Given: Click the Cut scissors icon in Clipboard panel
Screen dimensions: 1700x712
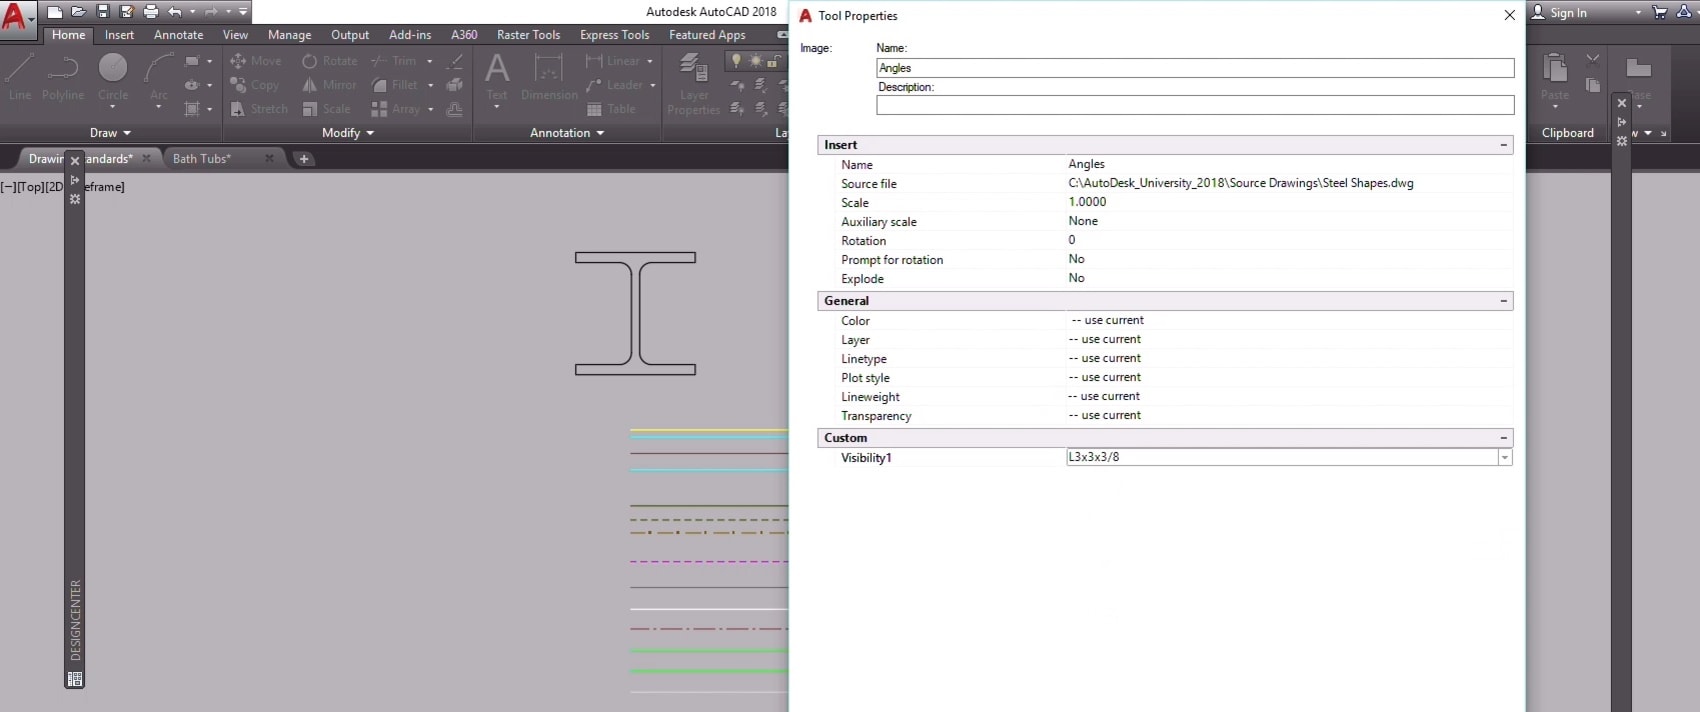Looking at the screenshot, I should click(1593, 60).
